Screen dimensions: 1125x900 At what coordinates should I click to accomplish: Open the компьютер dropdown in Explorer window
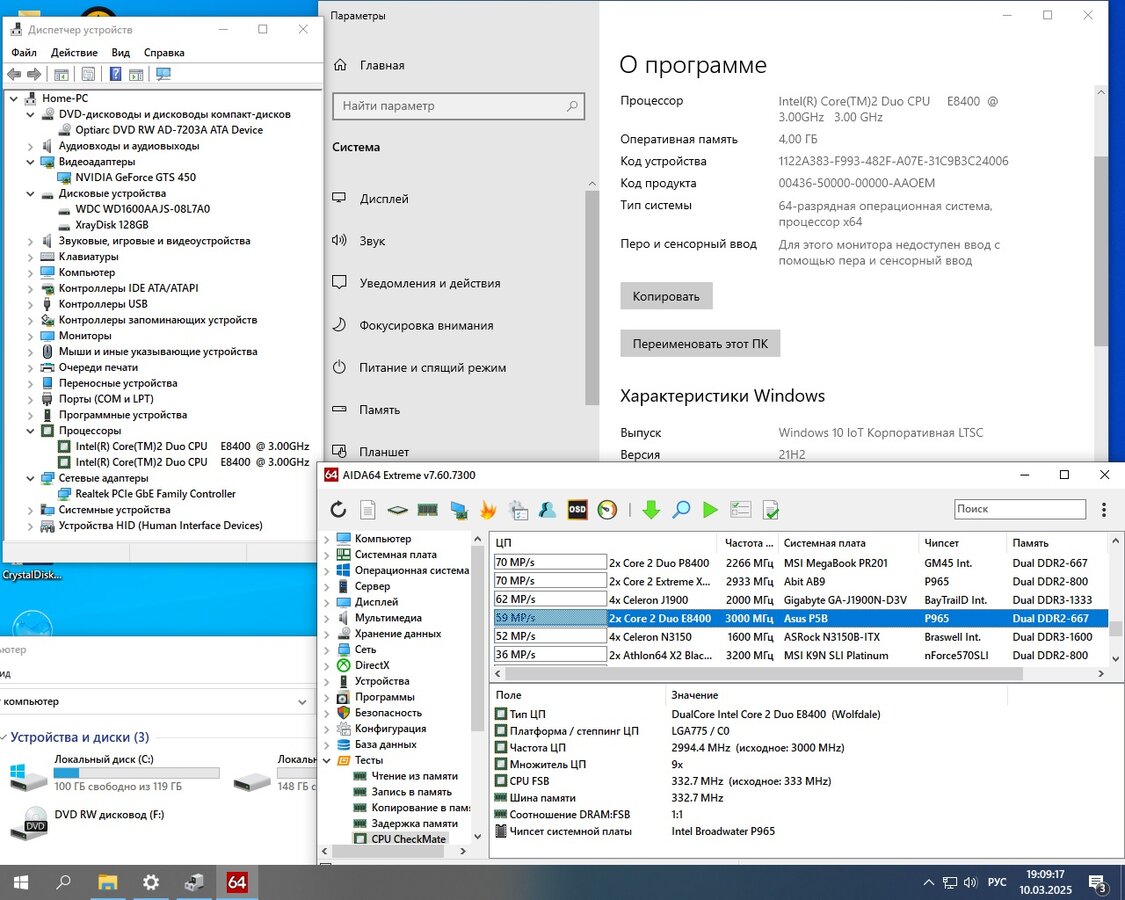(302, 702)
